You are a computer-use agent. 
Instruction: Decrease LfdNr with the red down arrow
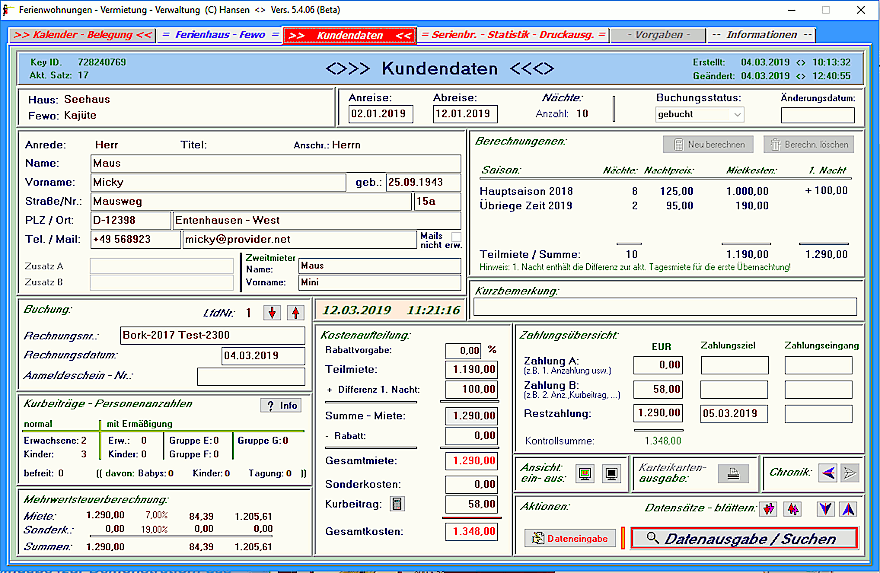(x=272, y=313)
